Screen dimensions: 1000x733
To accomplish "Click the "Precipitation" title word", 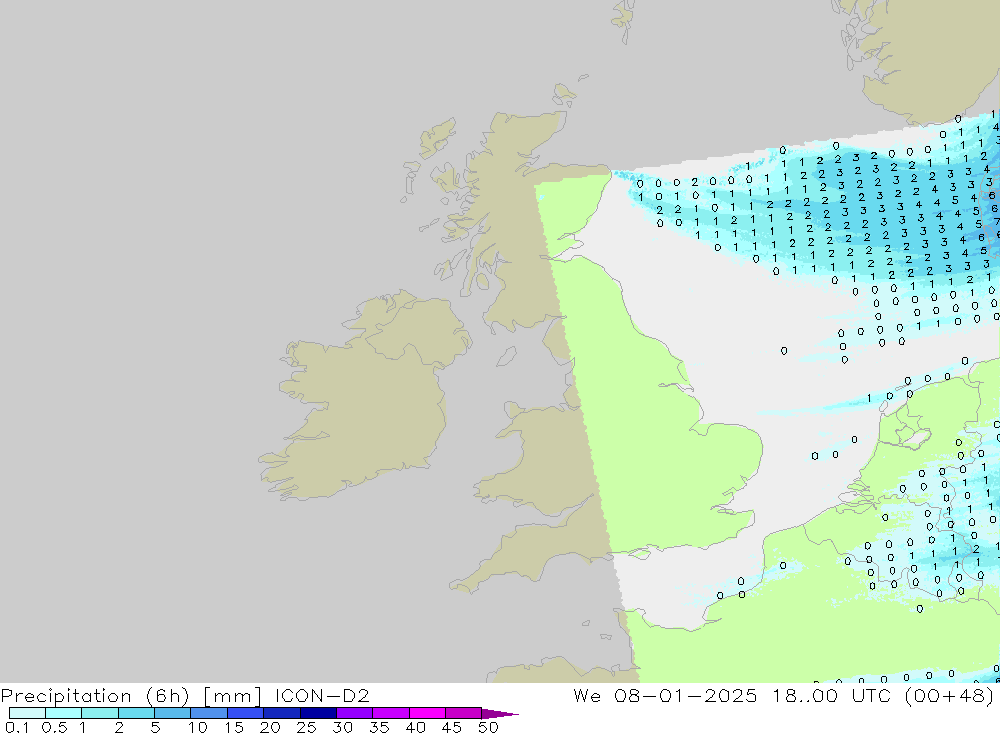I will coord(66,696).
